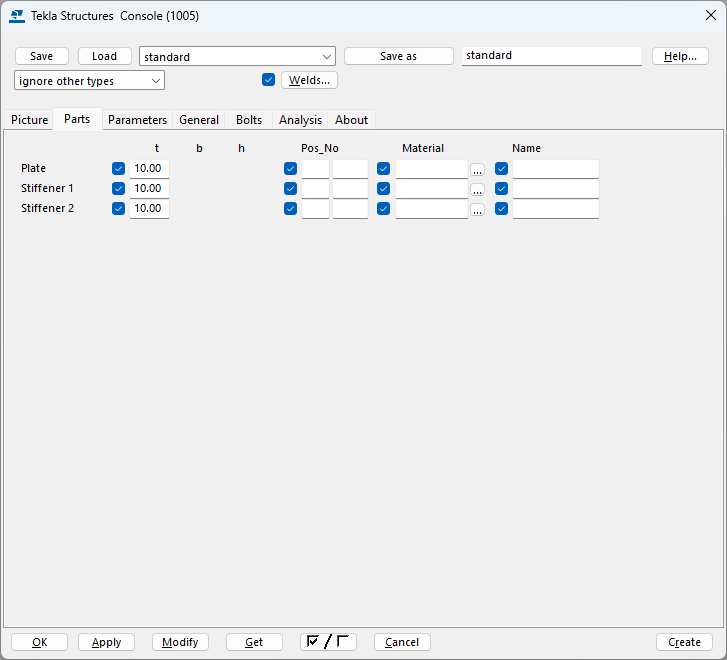The height and width of the screenshot is (660, 727).
Task: Click the Stiffener 2 Pos_No prefix field
Action: pos(315,208)
